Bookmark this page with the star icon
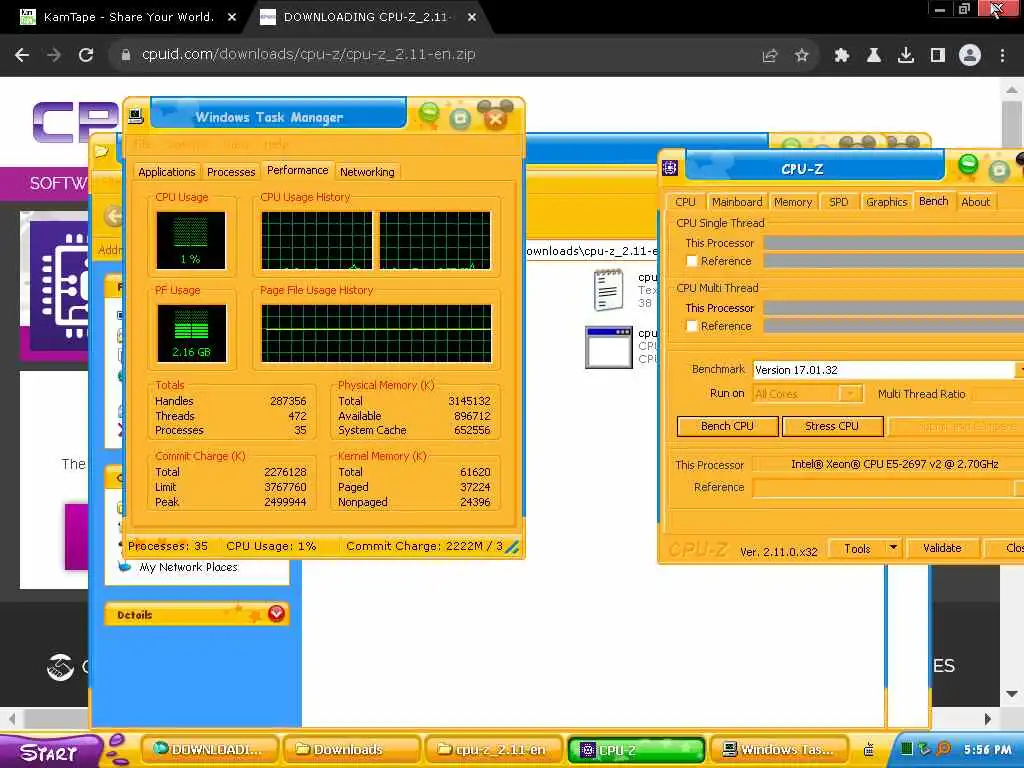 click(x=802, y=56)
